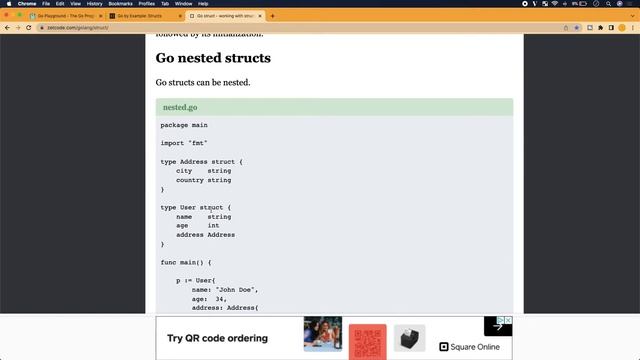Open the Chrome Extensions puzzle icon
The height and width of the screenshot is (360, 640).
600,28
